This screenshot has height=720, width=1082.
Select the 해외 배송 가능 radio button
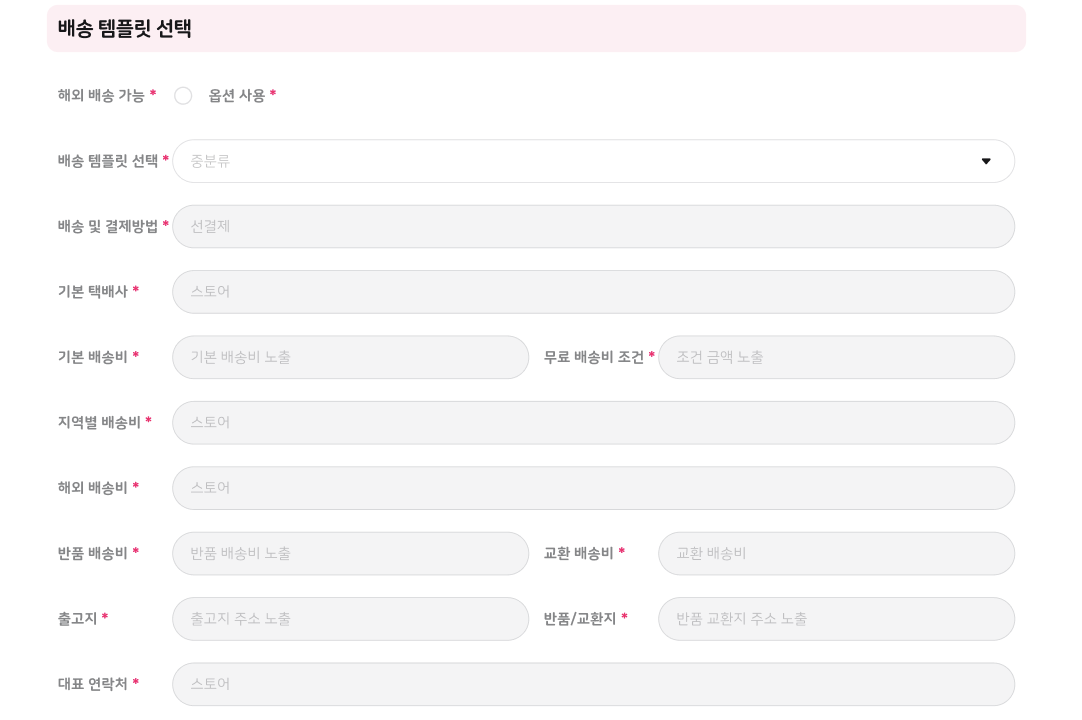(183, 96)
